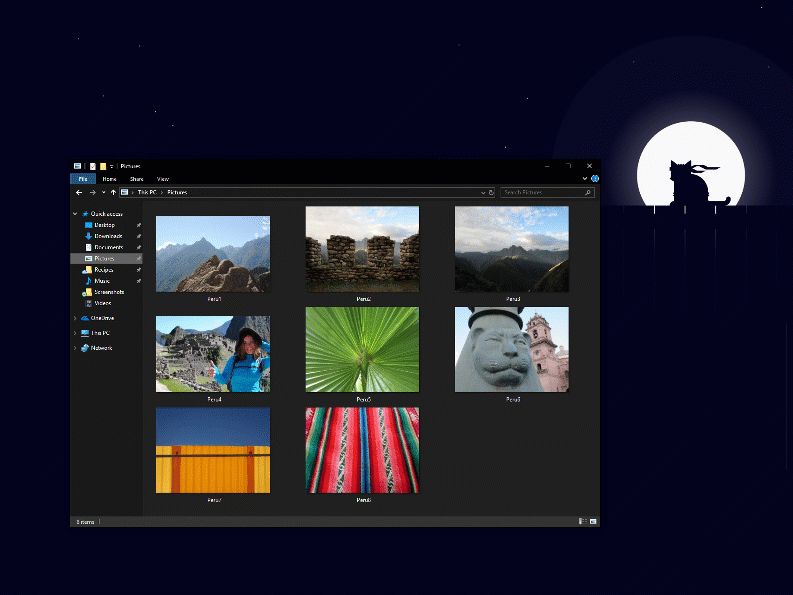The width and height of the screenshot is (793, 595).
Task: Select the Peru3 valley landscape thumbnail
Action: tap(512, 249)
